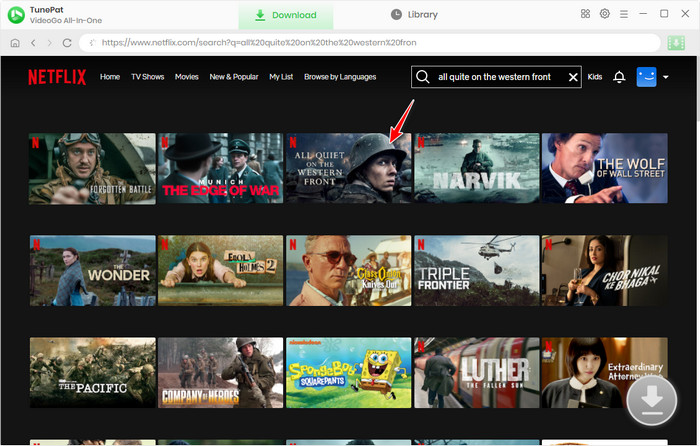Open the Narvik thumbnail

click(477, 168)
